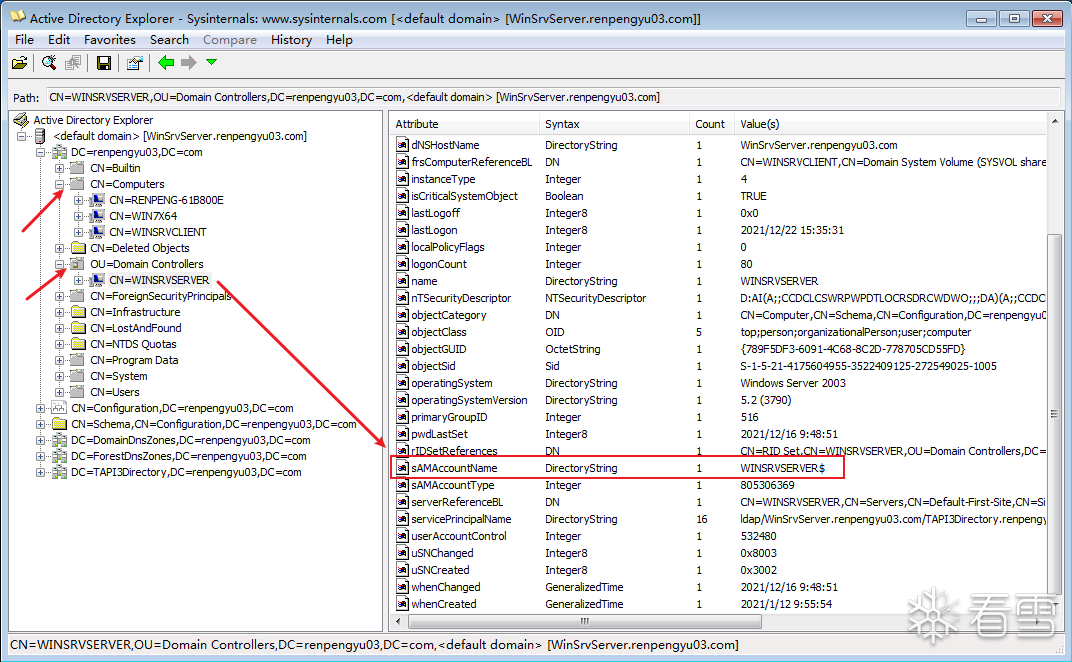Select the pwdLastSet attribute row
The width and height of the screenshot is (1072, 662).
pyautogui.click(x=721, y=434)
